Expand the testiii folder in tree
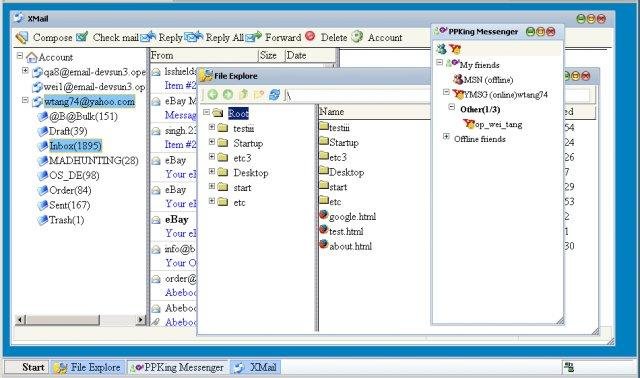640x378 pixels. point(212,127)
